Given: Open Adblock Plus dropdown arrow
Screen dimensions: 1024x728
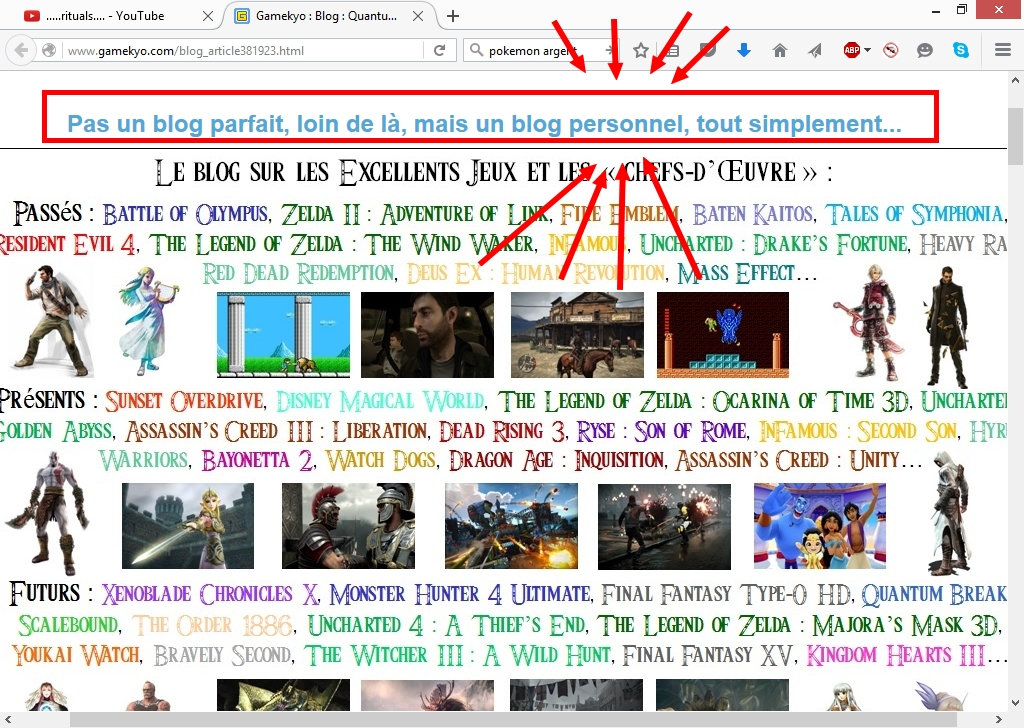Looking at the screenshot, I should (x=867, y=50).
